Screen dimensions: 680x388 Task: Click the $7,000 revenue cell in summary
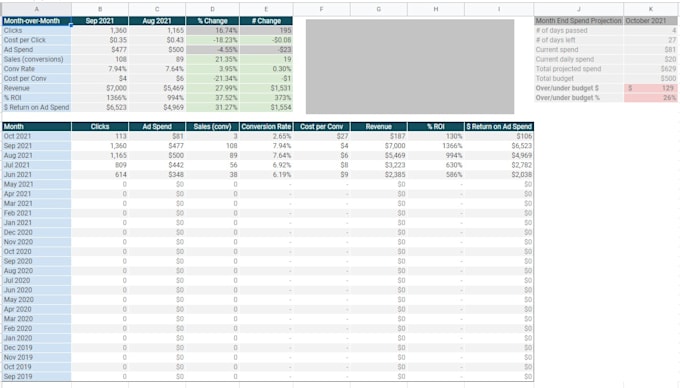[100, 88]
